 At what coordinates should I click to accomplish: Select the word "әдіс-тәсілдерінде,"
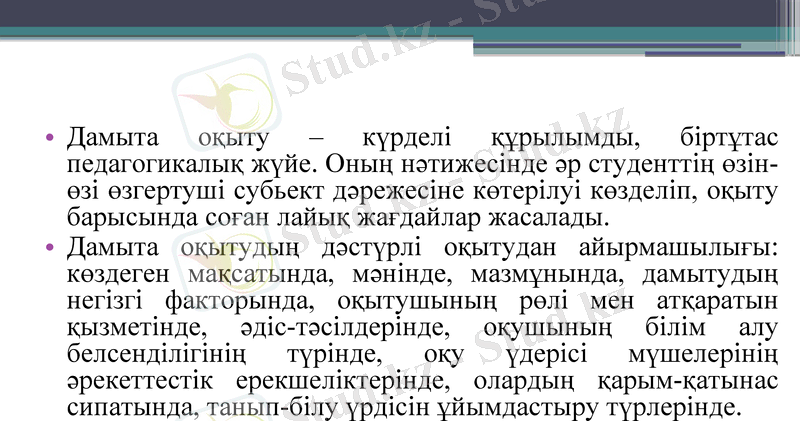[x=345, y=328]
